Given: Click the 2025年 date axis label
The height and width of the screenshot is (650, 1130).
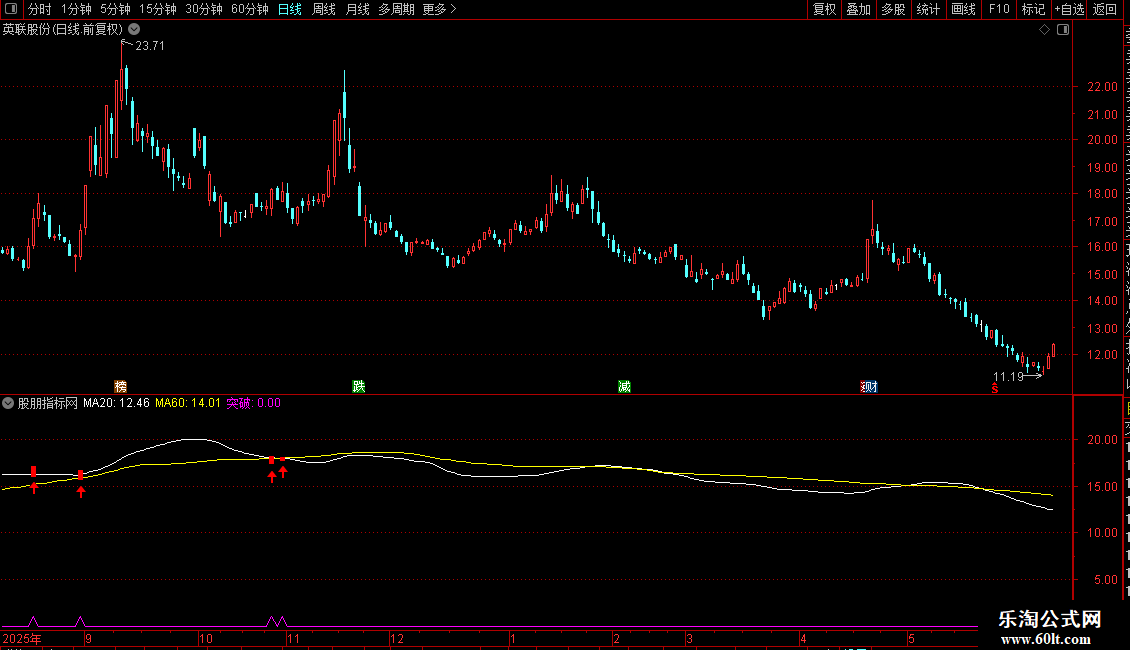Looking at the screenshot, I should (x=22, y=638).
